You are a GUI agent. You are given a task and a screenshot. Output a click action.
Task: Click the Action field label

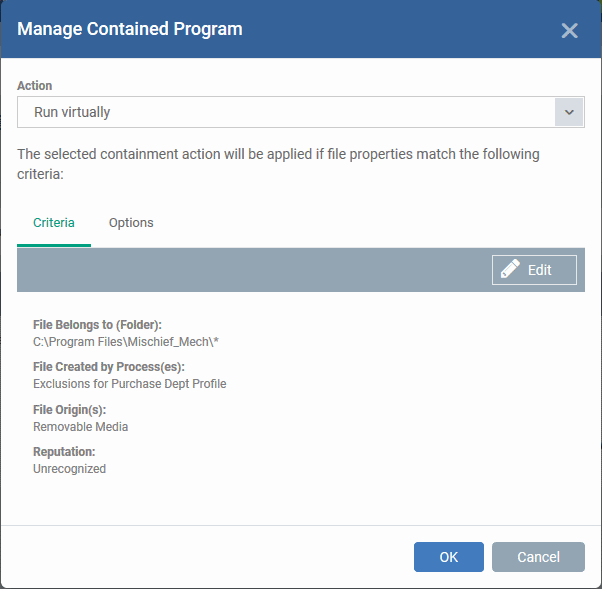(x=35, y=86)
